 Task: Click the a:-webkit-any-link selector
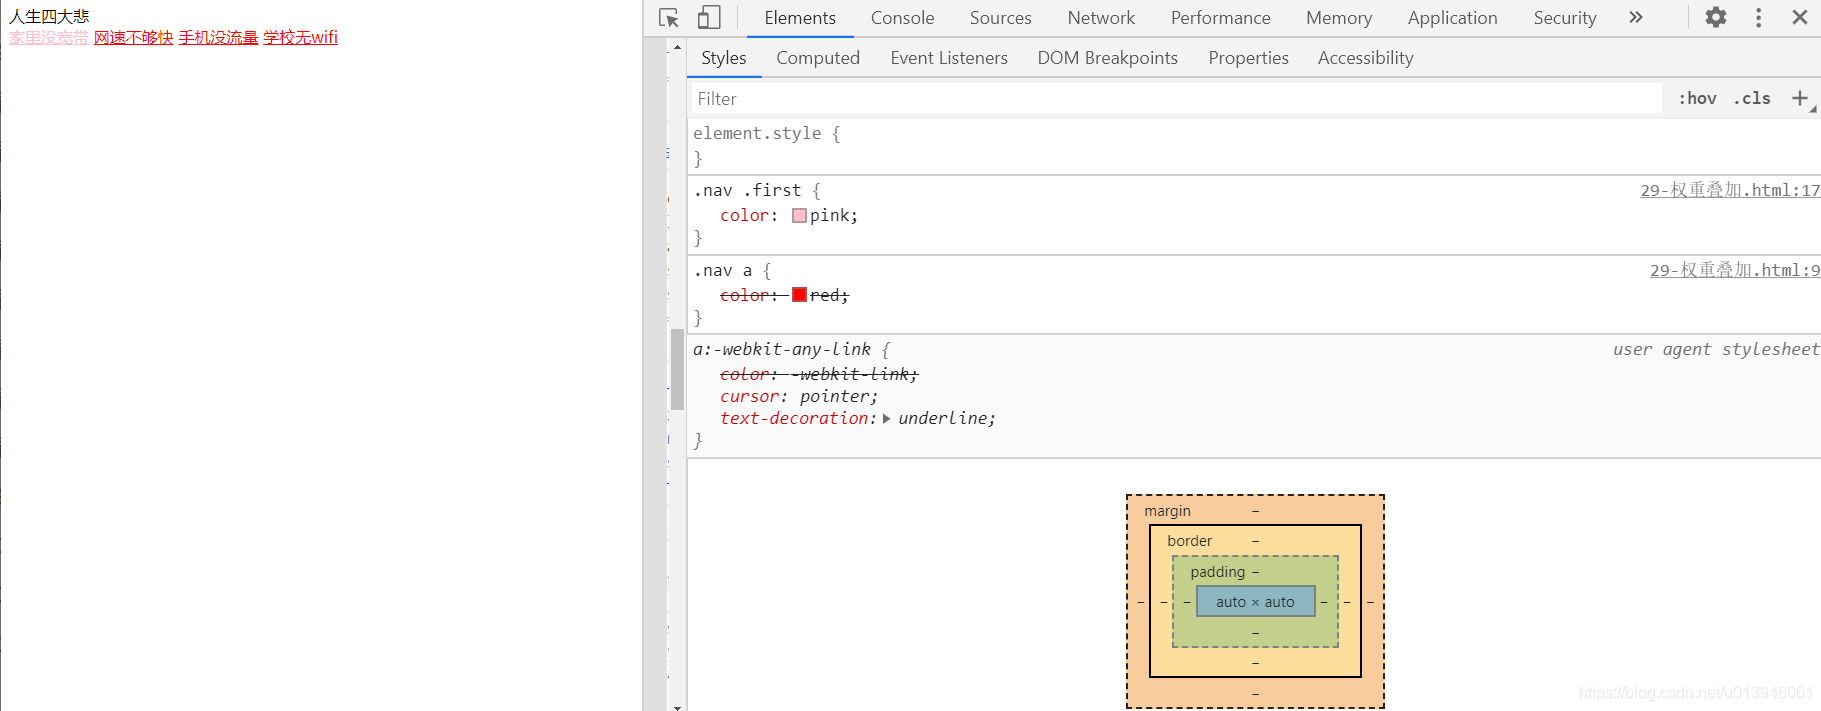(782, 349)
